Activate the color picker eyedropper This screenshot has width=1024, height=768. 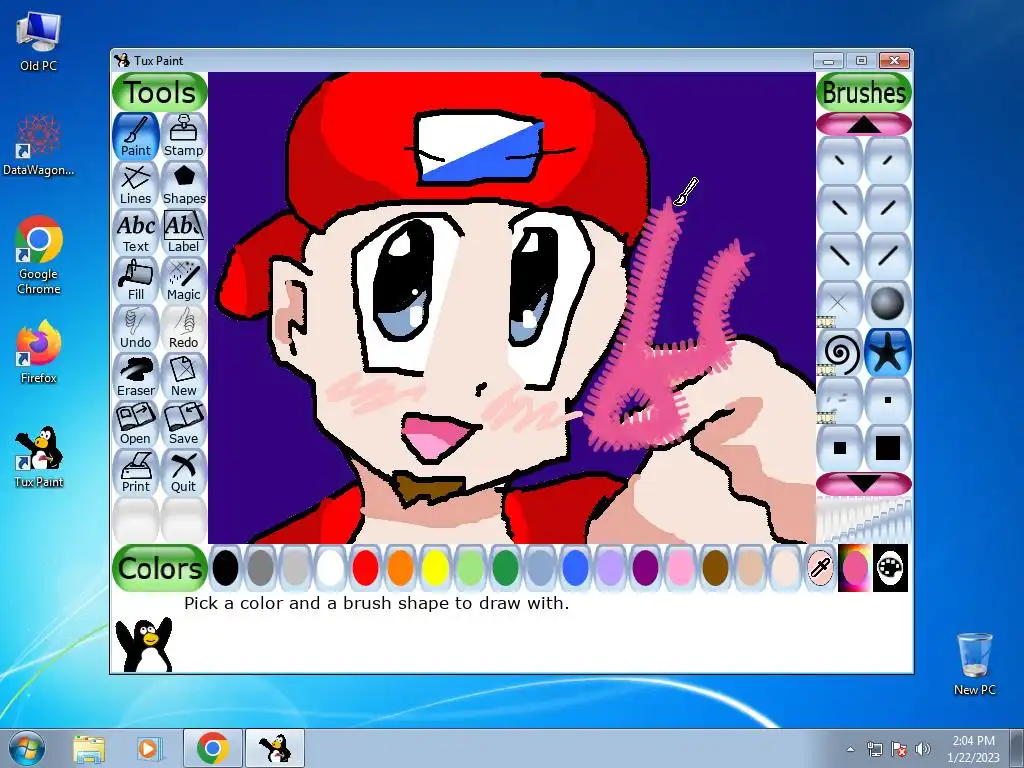820,568
